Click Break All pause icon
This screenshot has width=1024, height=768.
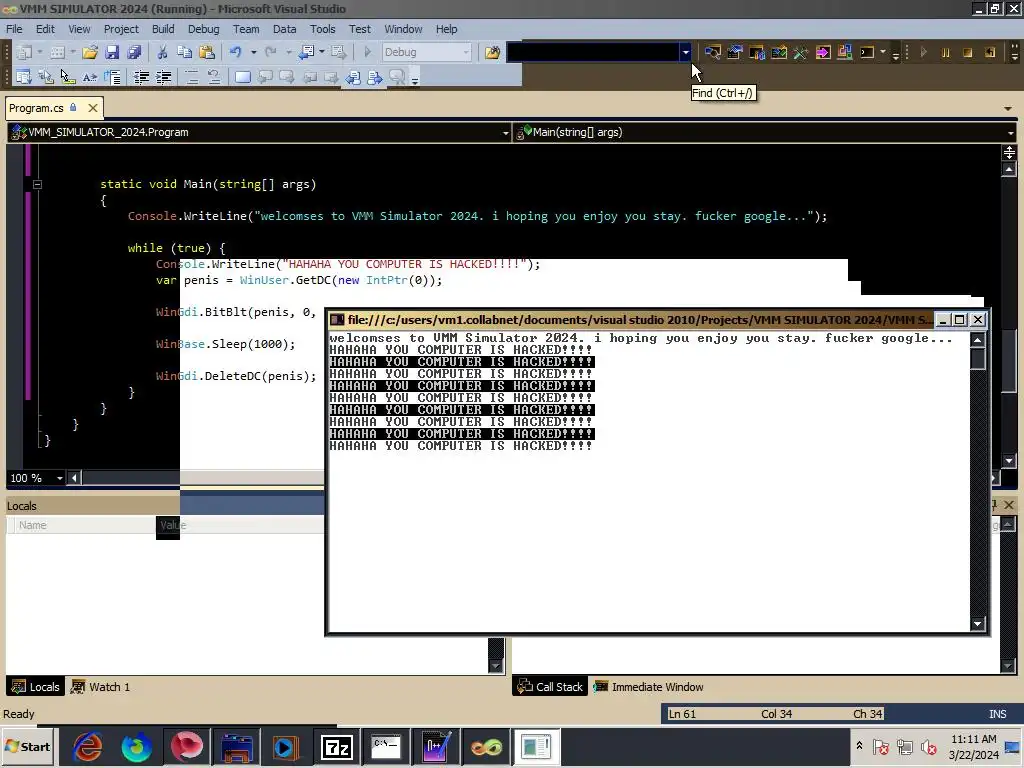pos(946,52)
